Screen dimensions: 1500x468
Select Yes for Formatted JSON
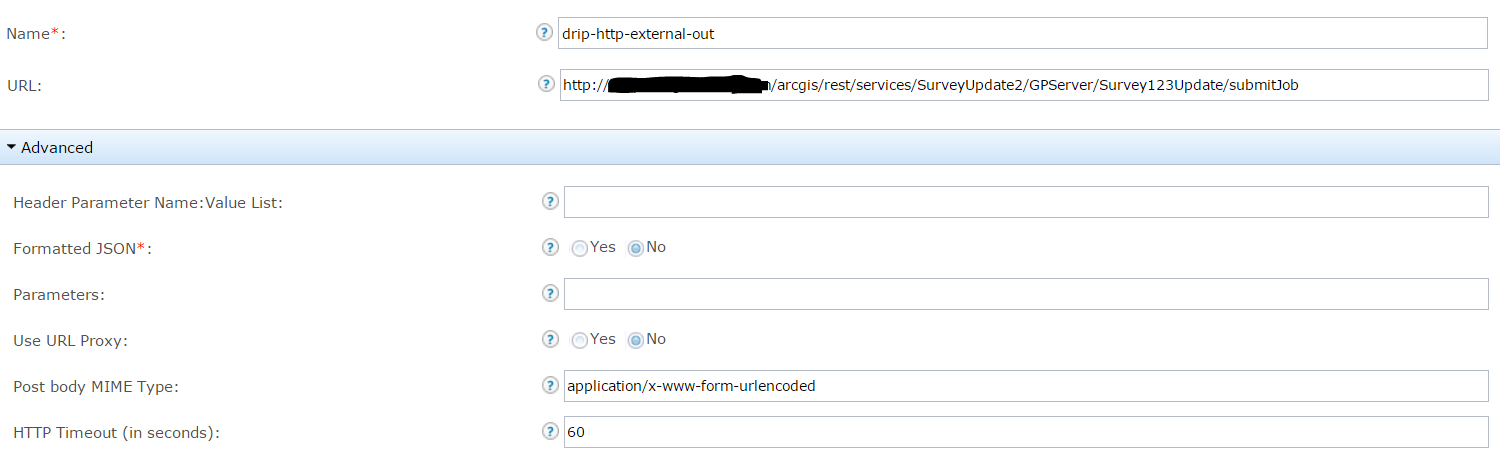580,248
